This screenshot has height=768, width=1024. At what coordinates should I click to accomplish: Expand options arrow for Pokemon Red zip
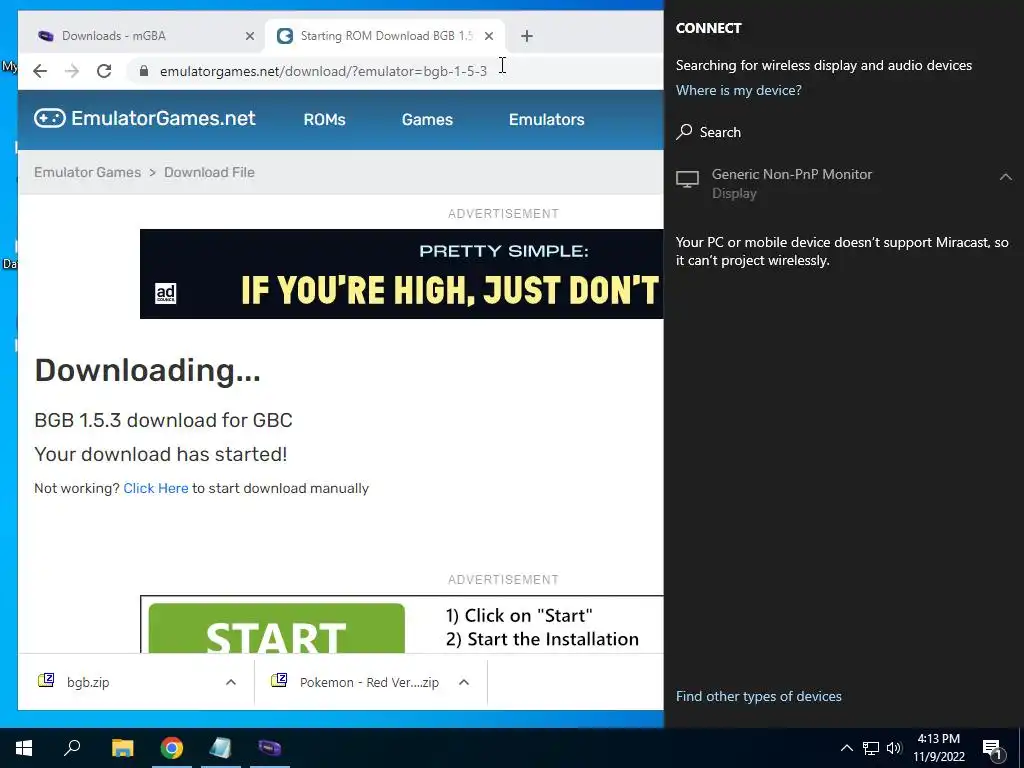tap(464, 682)
